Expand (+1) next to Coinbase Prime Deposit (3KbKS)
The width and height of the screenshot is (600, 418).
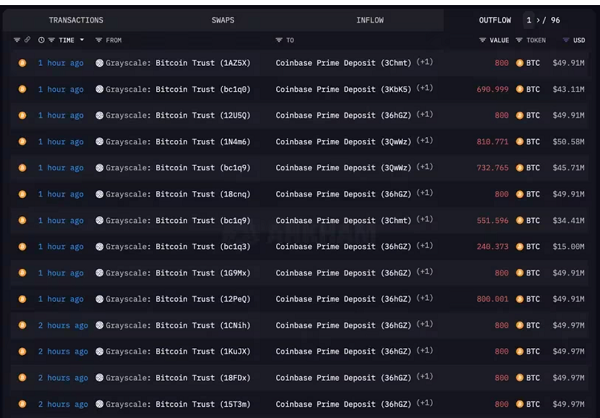(x=425, y=88)
